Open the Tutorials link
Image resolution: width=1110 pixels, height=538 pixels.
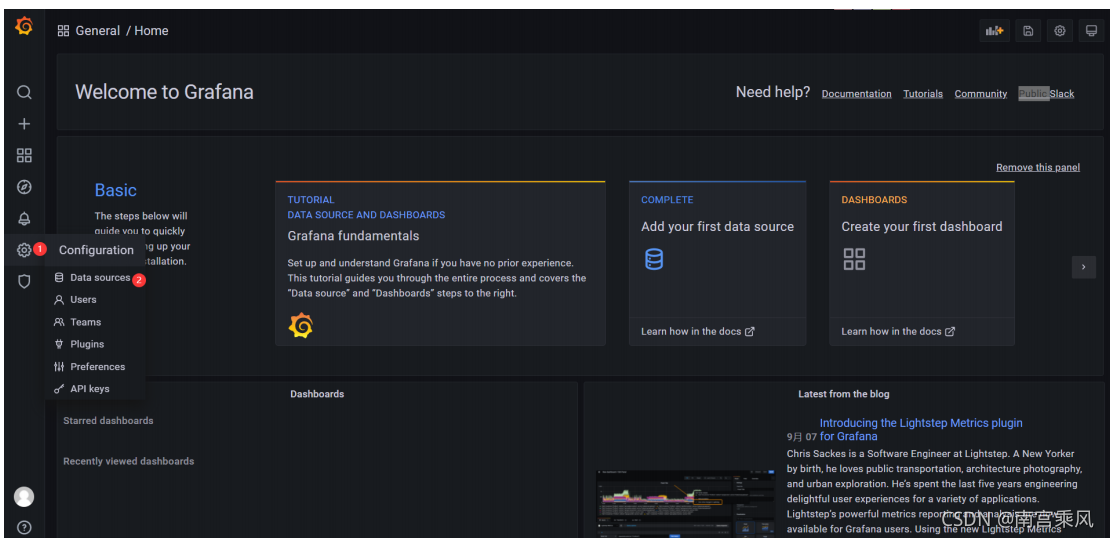923,93
